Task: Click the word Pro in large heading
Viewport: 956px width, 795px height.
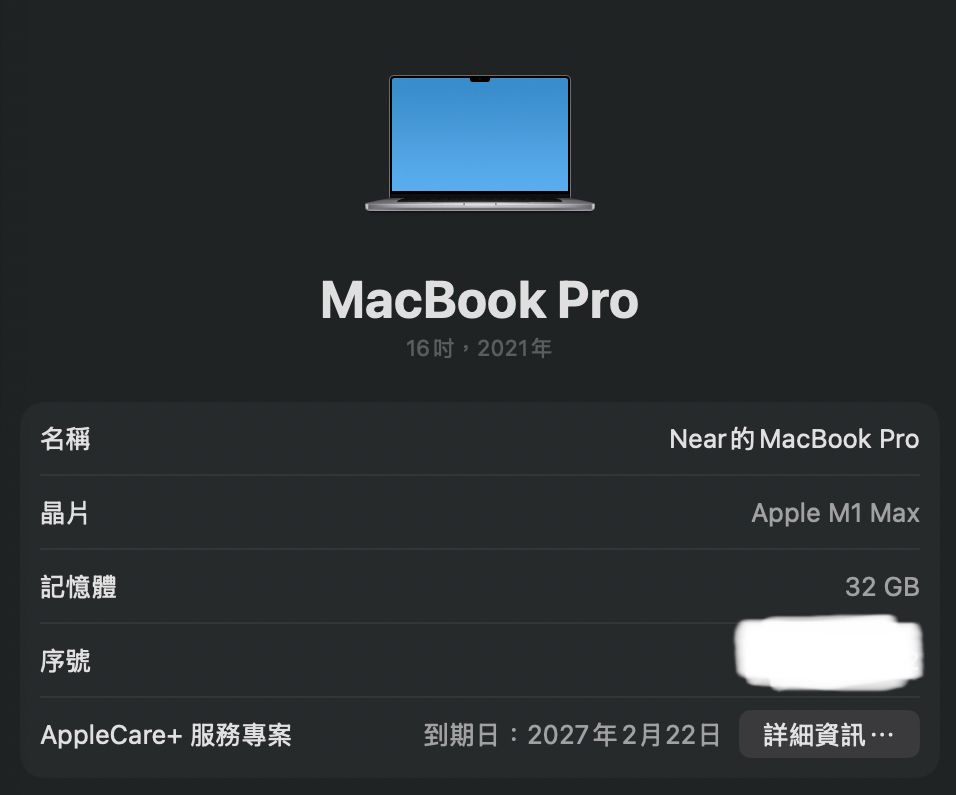Action: tap(598, 300)
